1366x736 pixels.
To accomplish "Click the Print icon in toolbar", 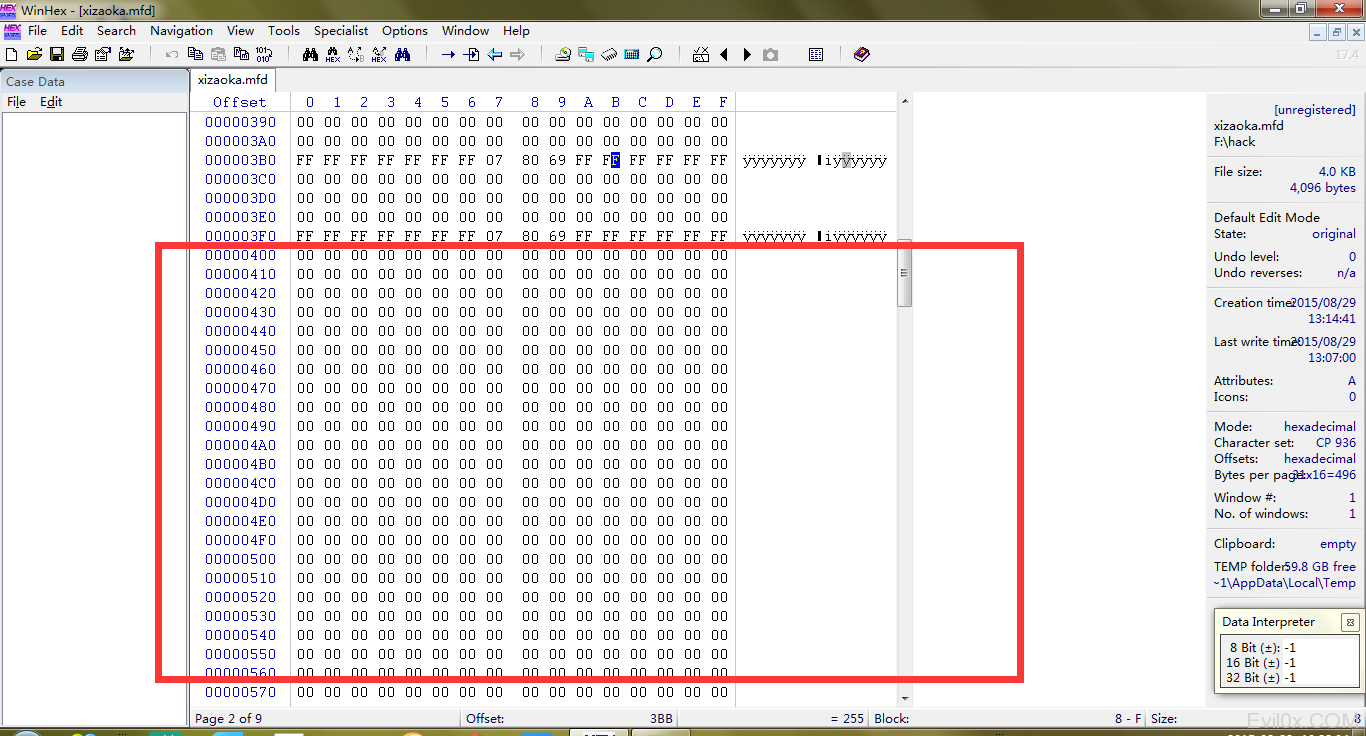I will (x=80, y=54).
